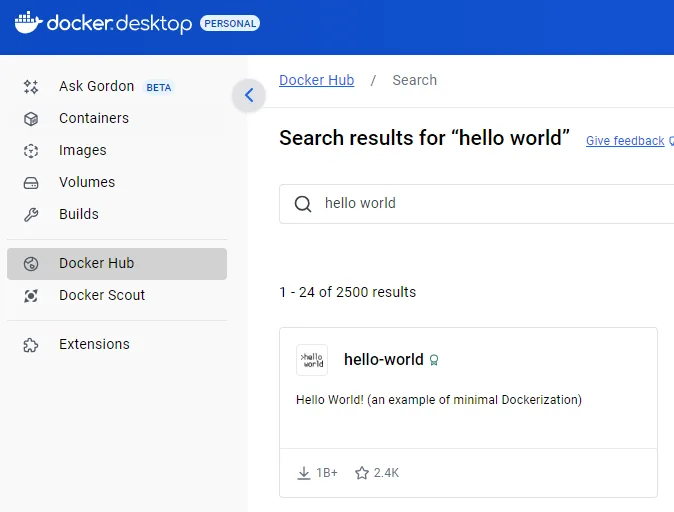Click the PERSONAL plan badge
Screen dimensions: 674x512
(x=230, y=23)
